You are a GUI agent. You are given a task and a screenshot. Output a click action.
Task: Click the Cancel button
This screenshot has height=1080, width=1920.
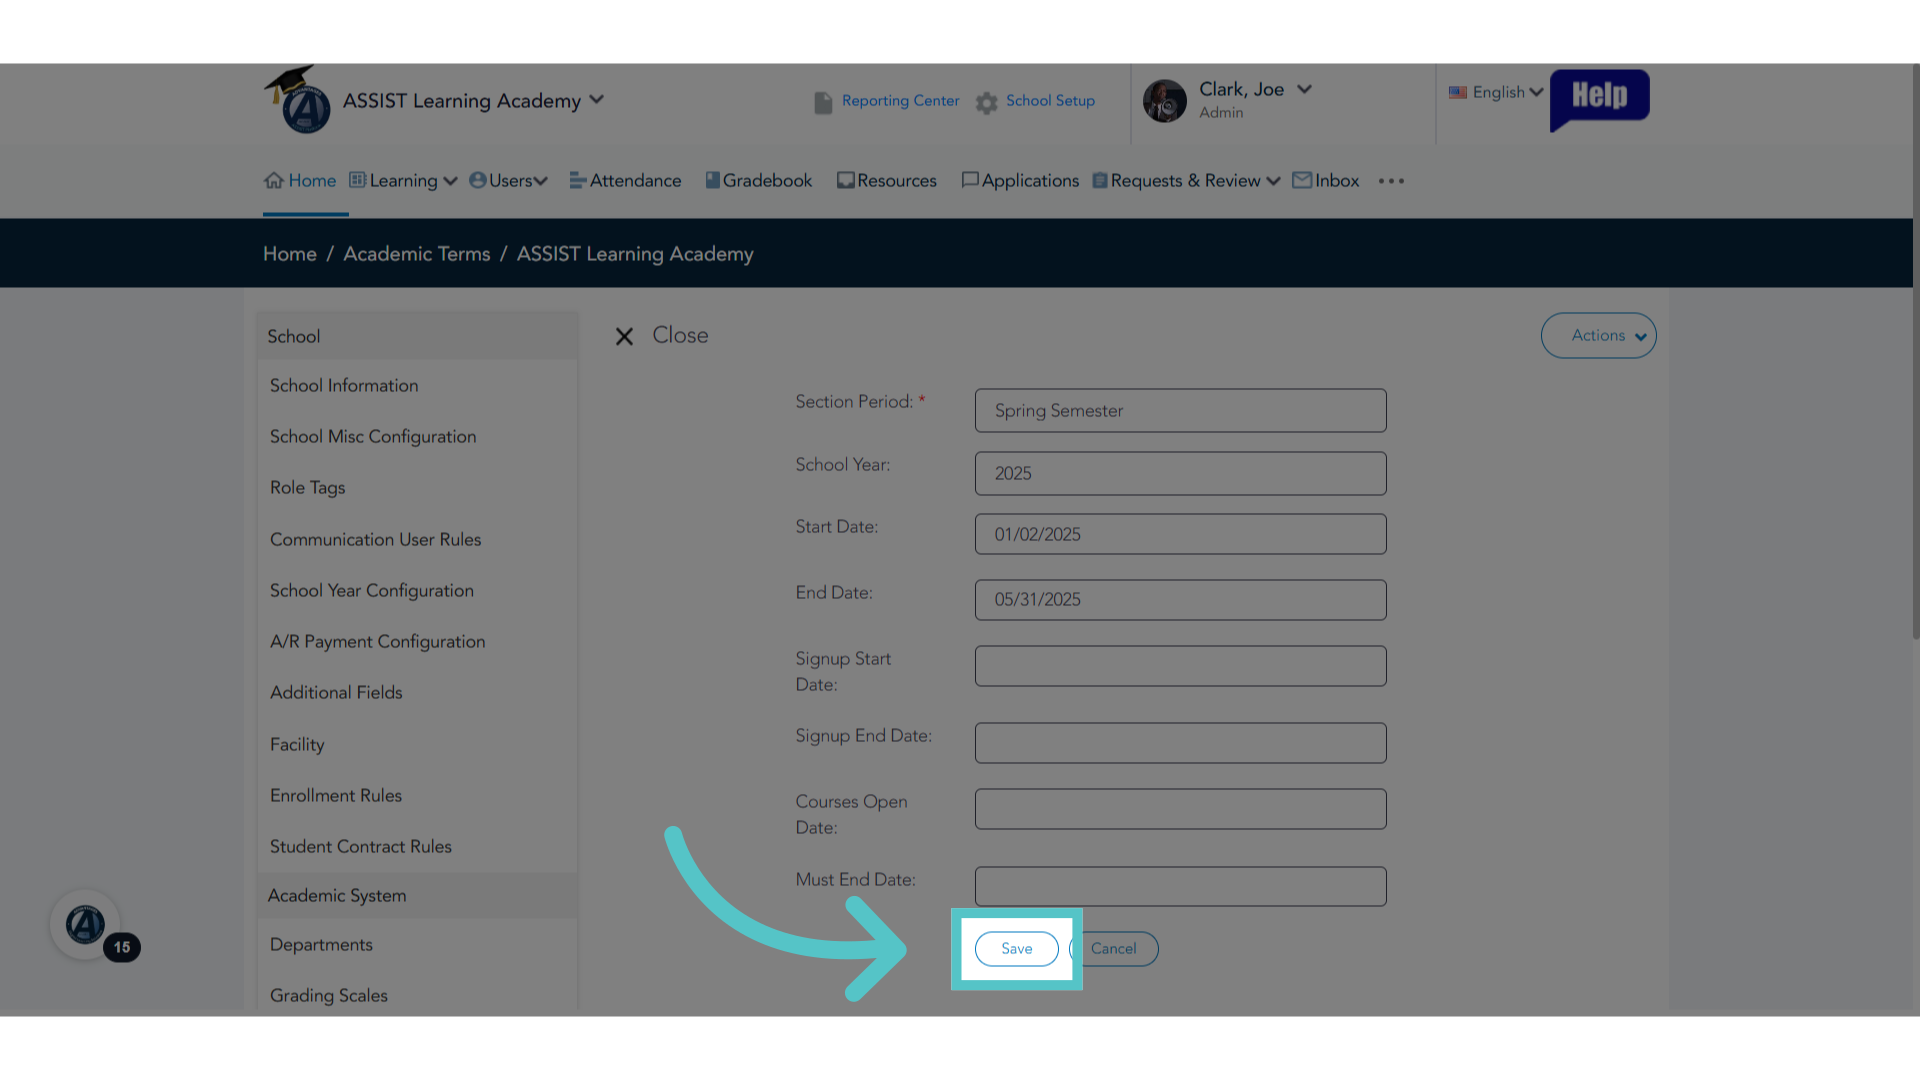[1113, 948]
